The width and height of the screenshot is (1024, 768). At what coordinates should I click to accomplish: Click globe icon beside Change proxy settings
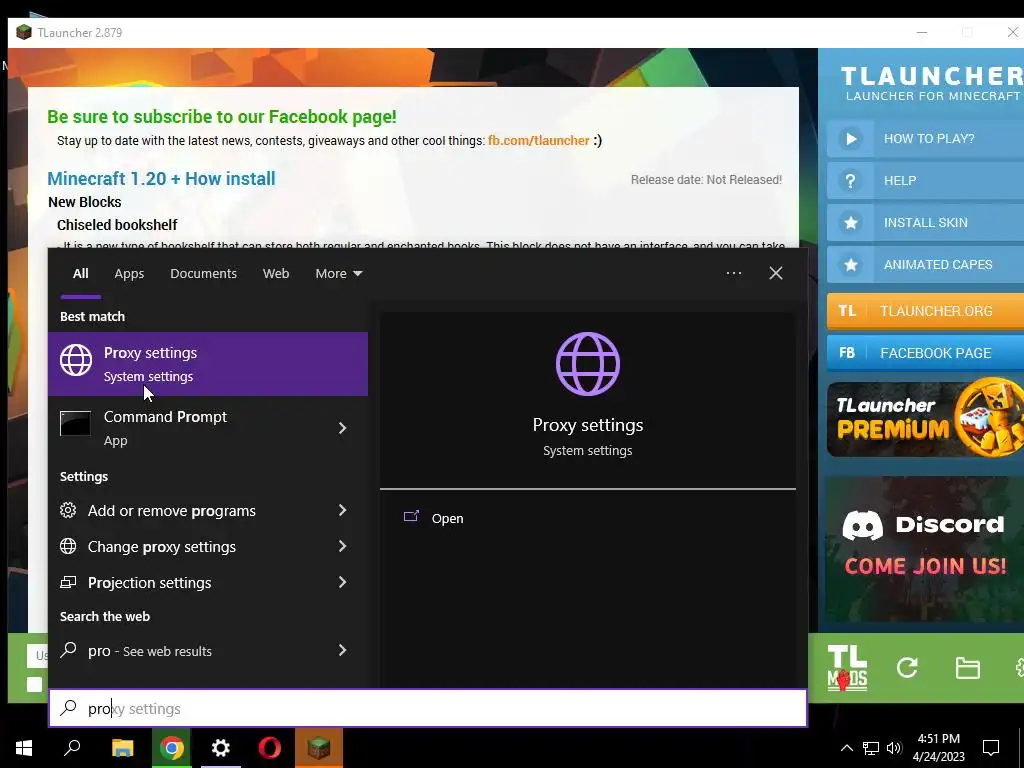point(68,546)
